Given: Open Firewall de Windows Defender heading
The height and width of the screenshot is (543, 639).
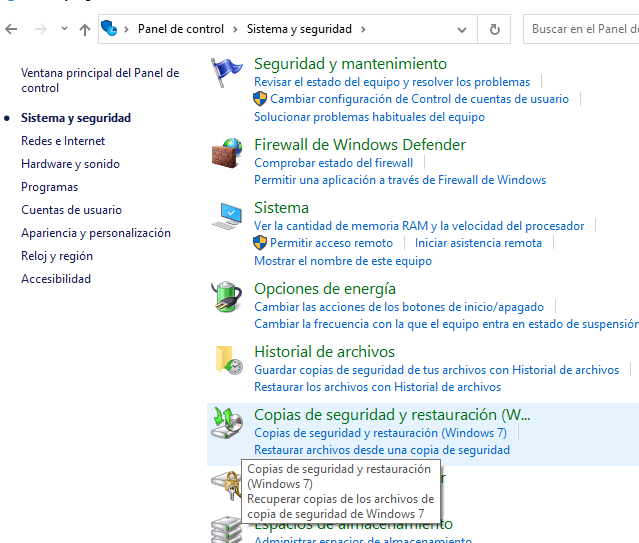Looking at the screenshot, I should 360,145.
